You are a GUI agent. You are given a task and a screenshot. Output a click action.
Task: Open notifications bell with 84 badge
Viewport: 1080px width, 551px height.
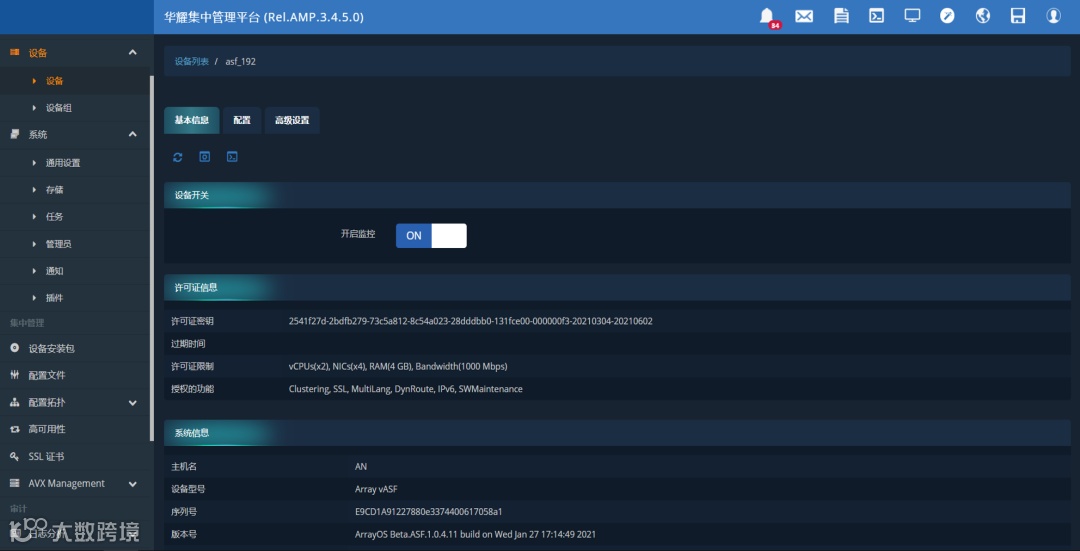[x=767, y=16]
